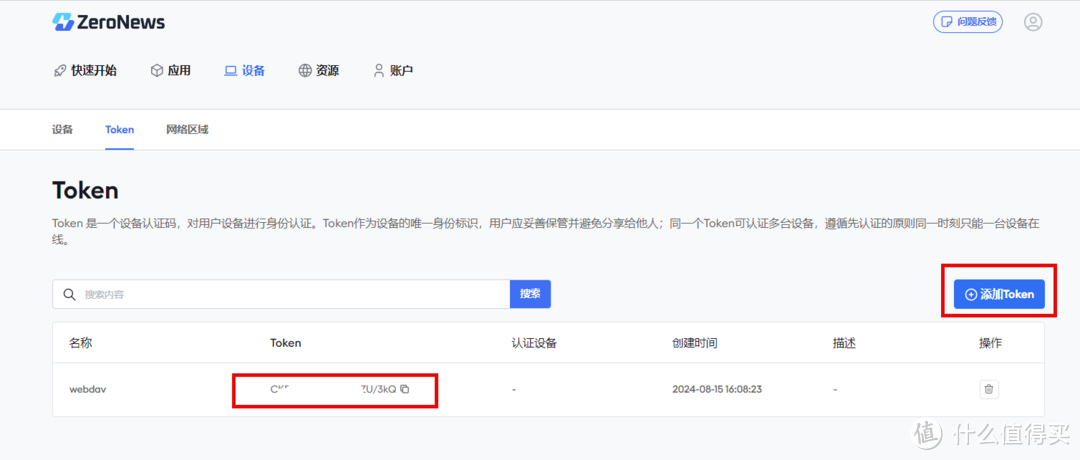Open 快速开始 from the top navigation

coord(85,71)
